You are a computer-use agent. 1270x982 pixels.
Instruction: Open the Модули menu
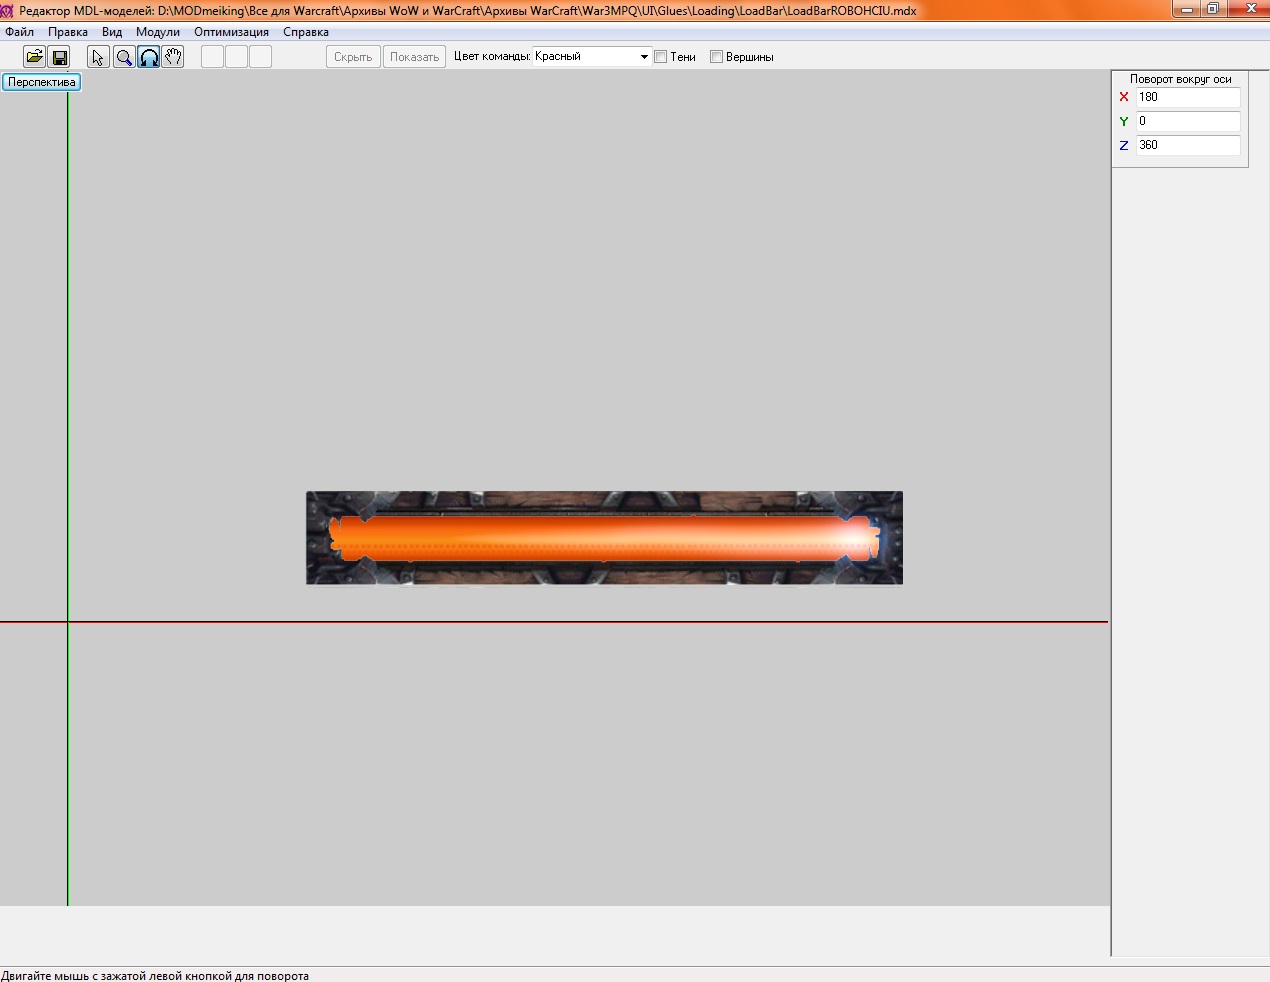pos(158,32)
